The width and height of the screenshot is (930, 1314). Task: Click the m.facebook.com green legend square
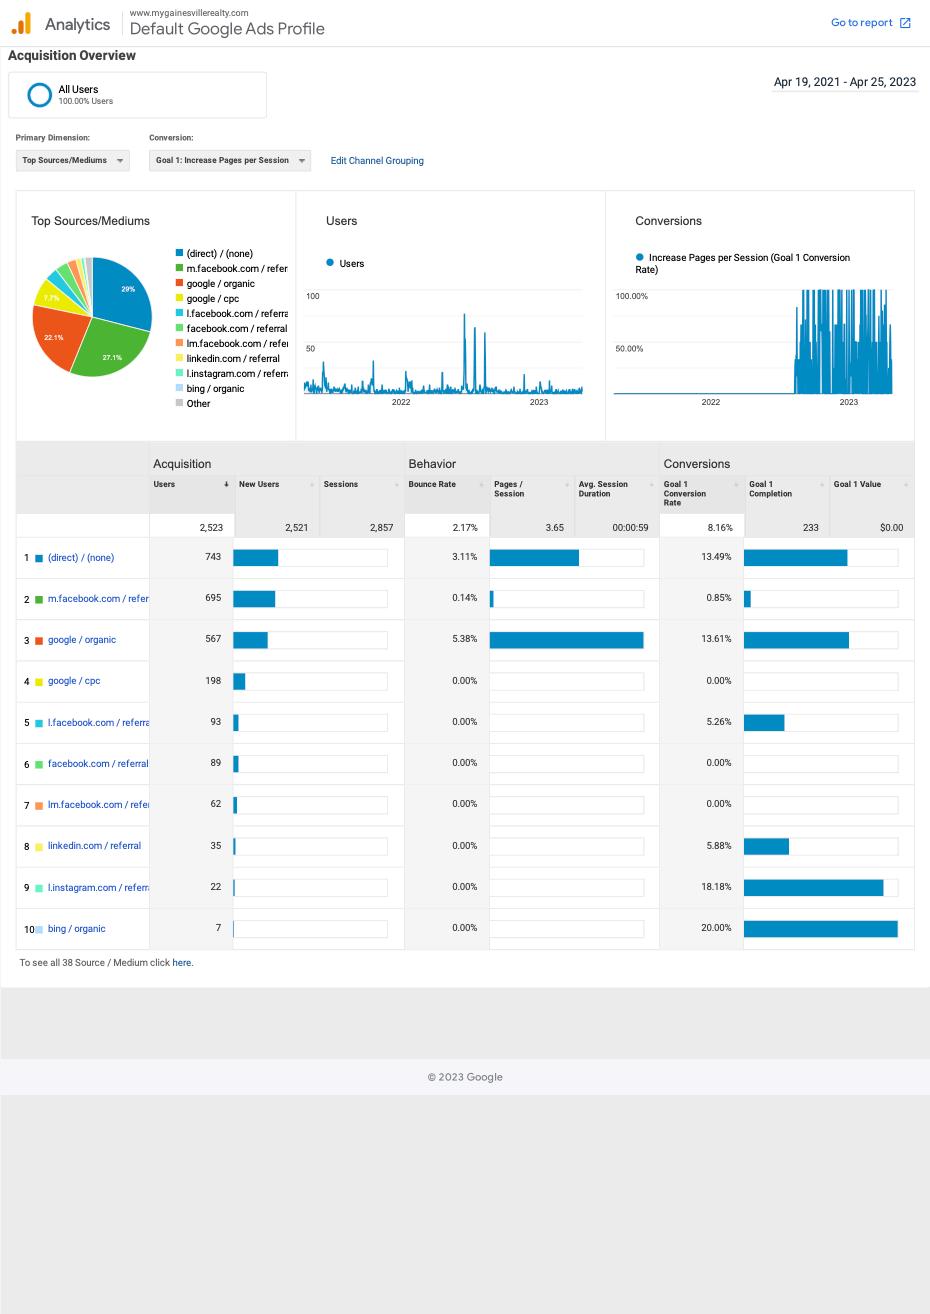(x=179, y=268)
